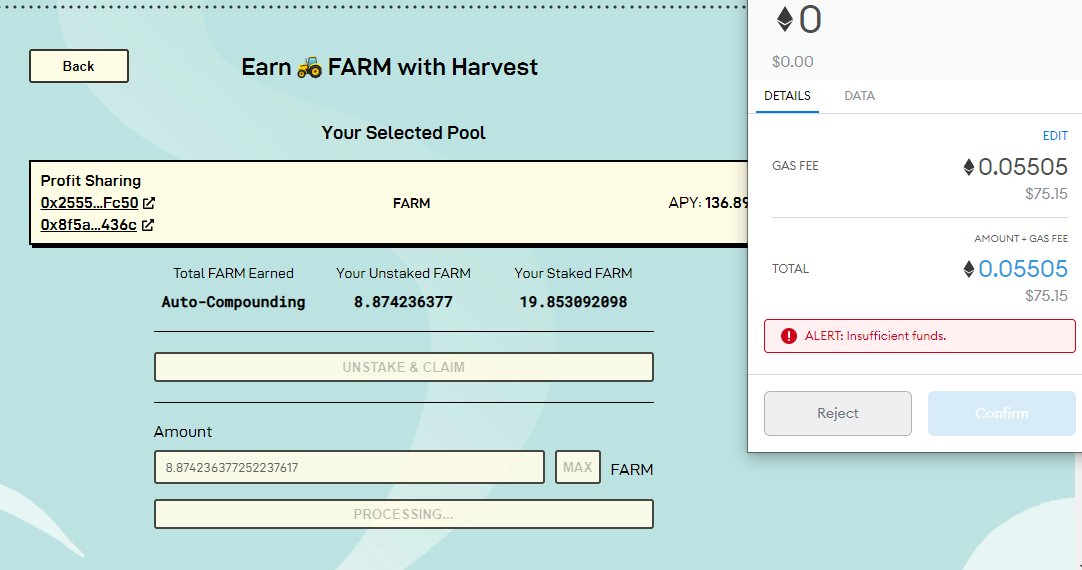Edit the gas fee via EDIT link
Screen dimensions: 1082x570
1055,136
